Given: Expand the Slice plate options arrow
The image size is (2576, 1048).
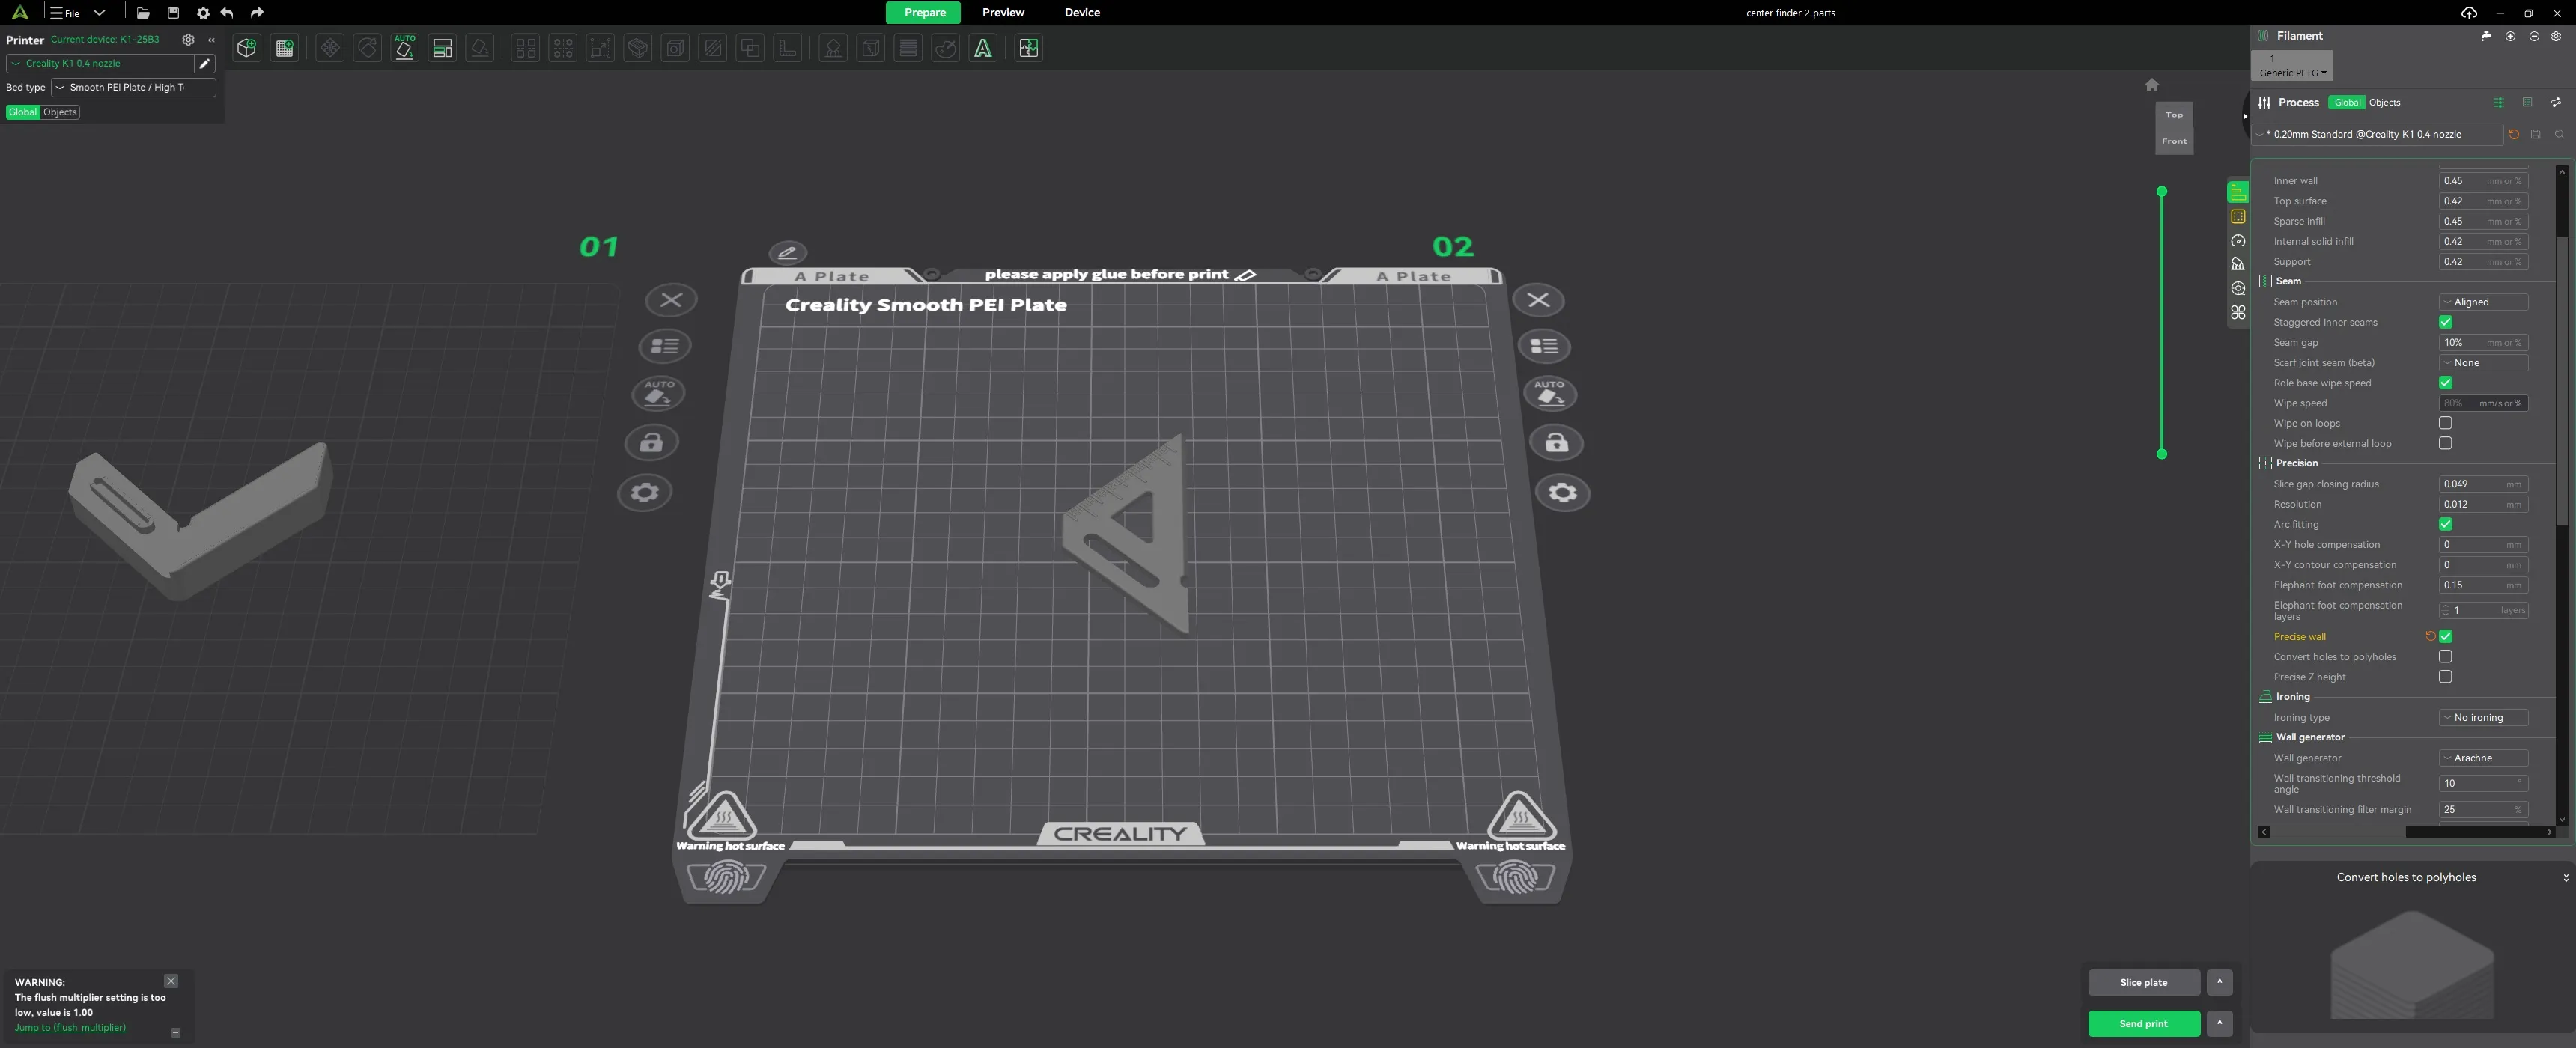Looking at the screenshot, I should 2219,982.
